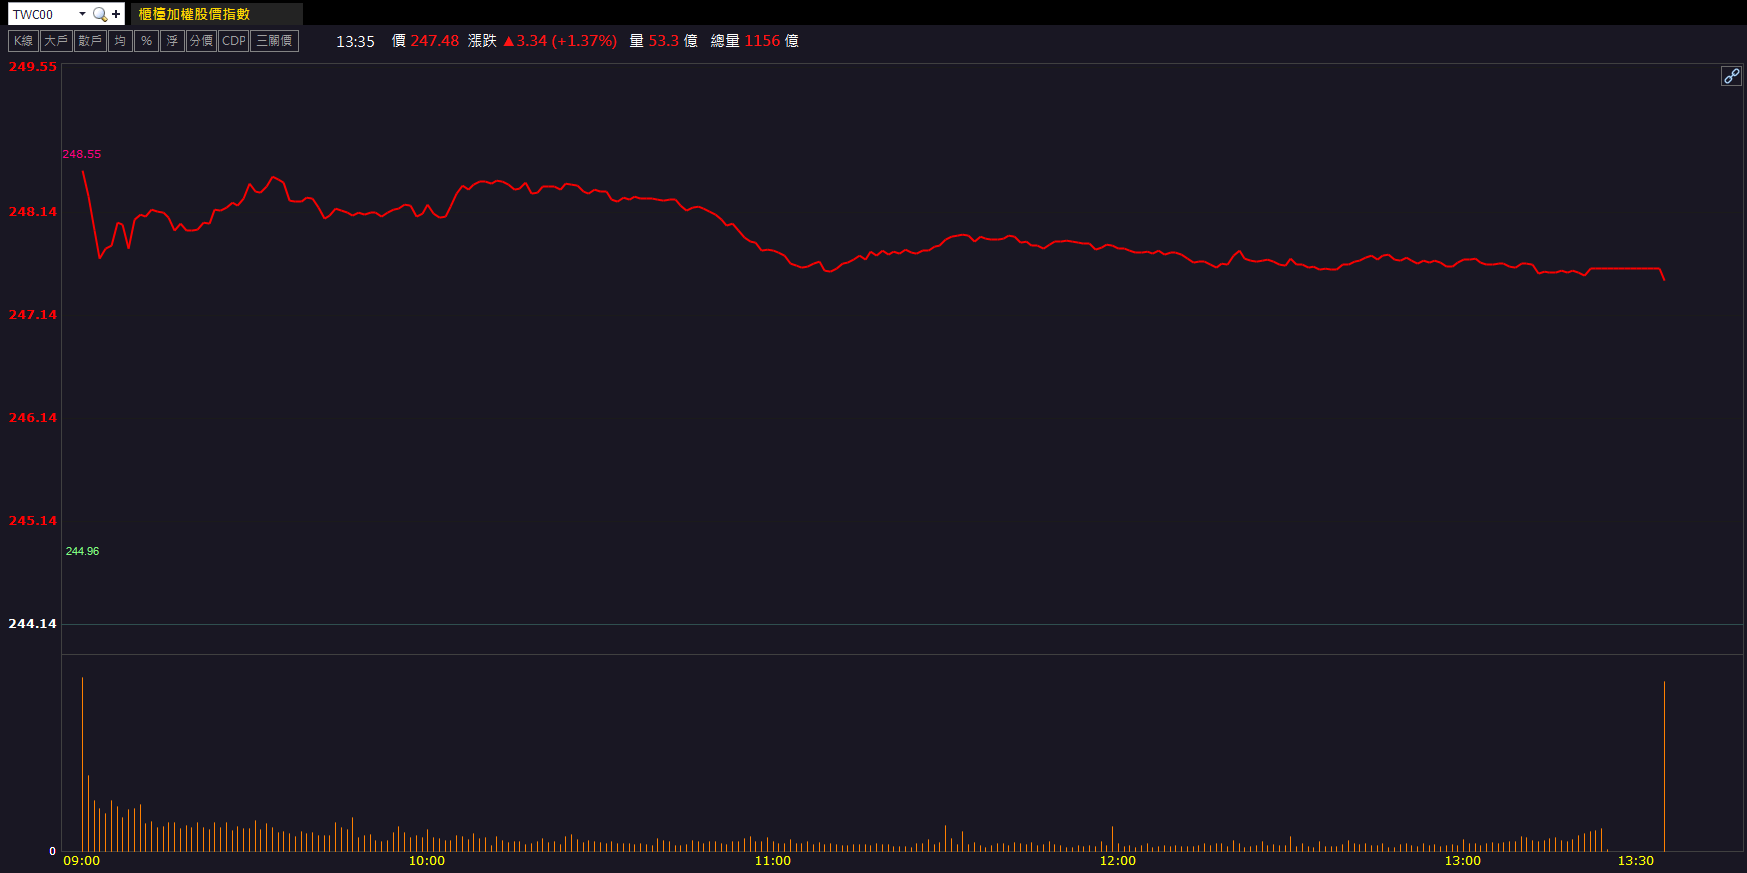Click the 09:00 opening volume bar

point(82,764)
